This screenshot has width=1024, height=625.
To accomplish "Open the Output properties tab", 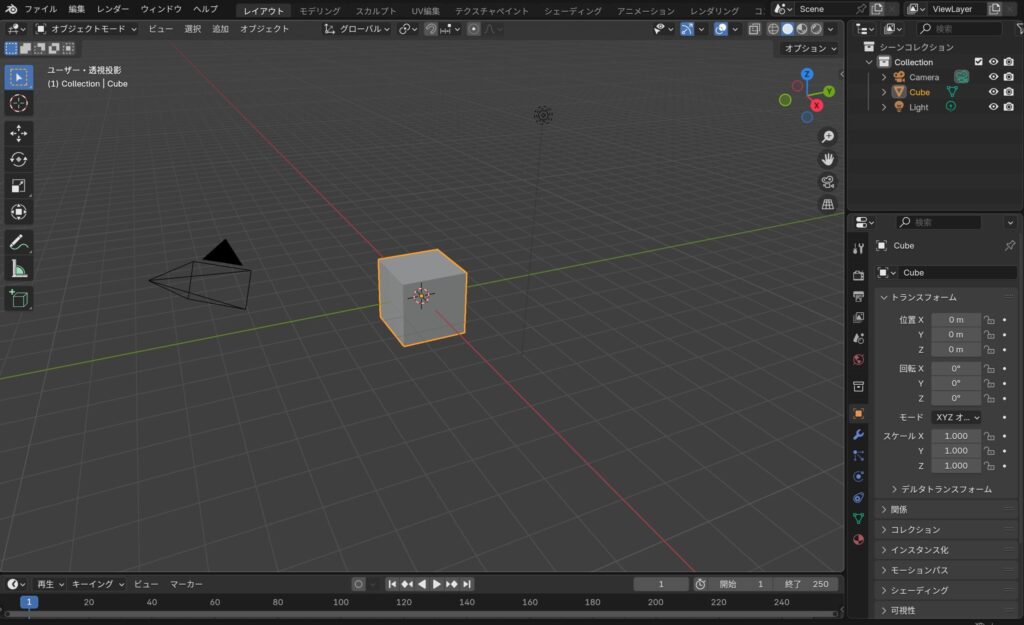I will tap(859, 296).
